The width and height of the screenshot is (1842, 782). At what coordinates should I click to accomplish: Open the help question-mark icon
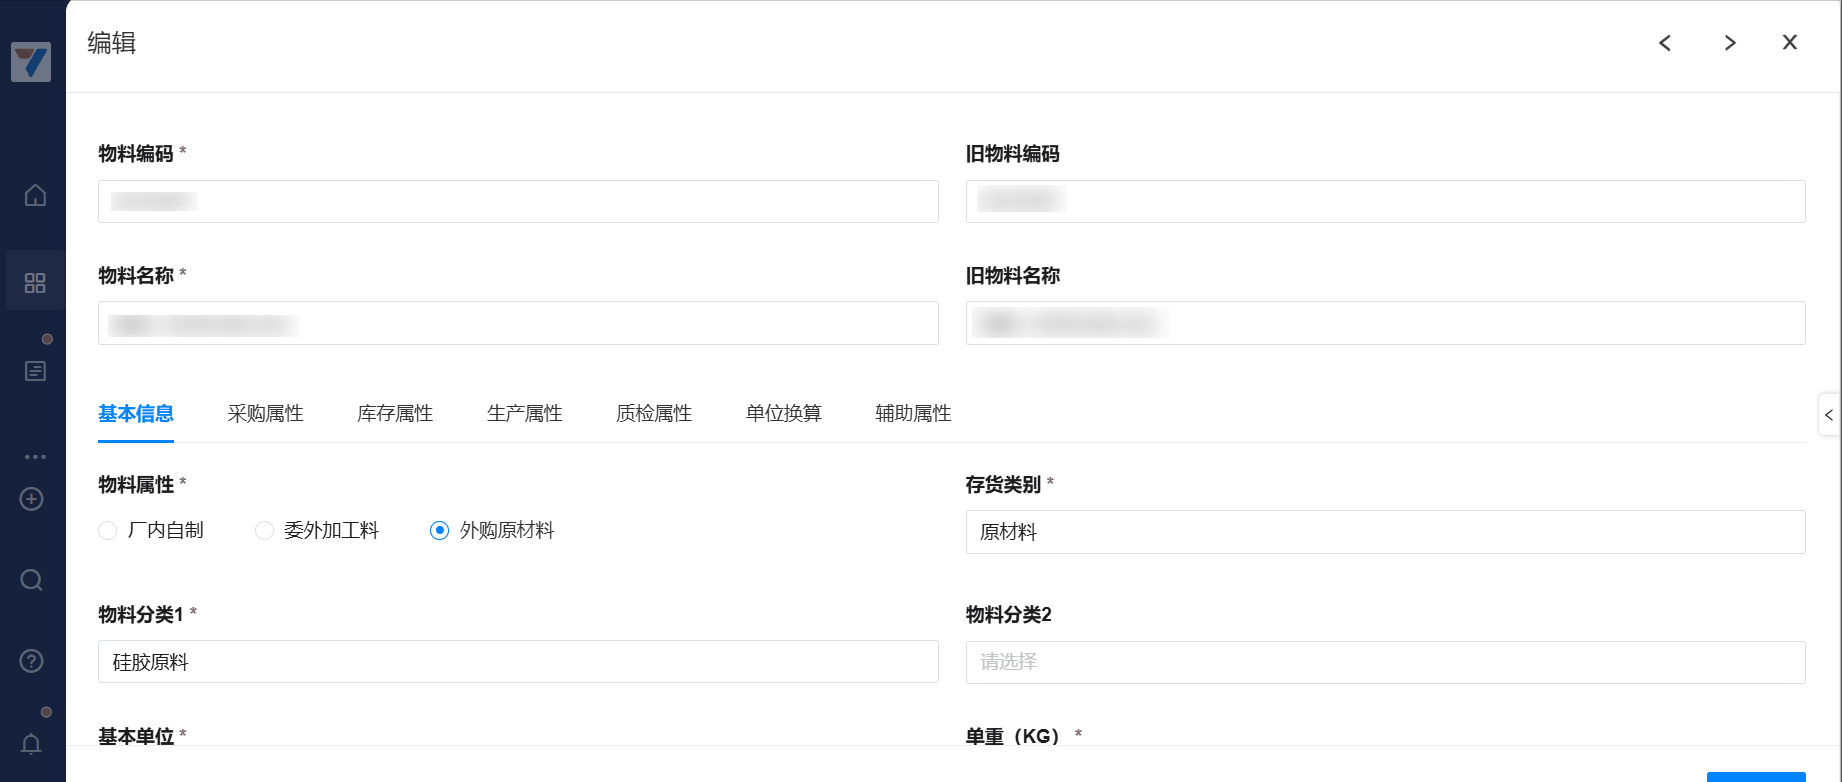(x=32, y=661)
